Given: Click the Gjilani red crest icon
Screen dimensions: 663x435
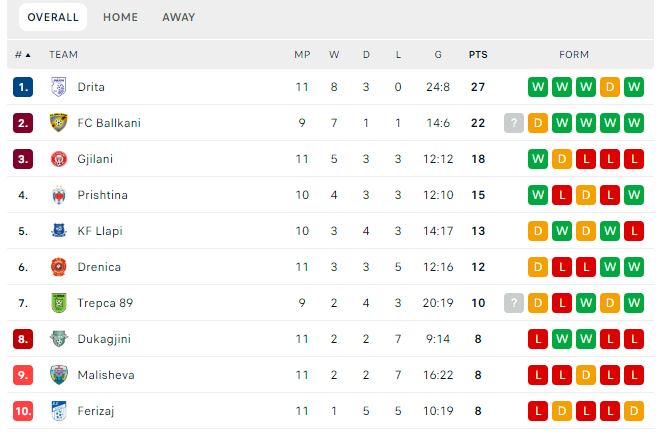Looking at the screenshot, I should pos(59,159).
